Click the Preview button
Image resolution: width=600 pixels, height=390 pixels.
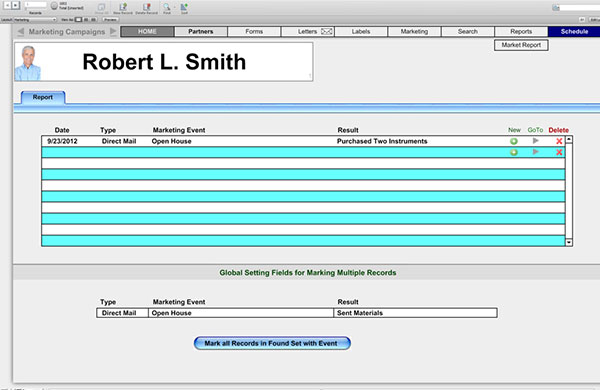[110, 20]
